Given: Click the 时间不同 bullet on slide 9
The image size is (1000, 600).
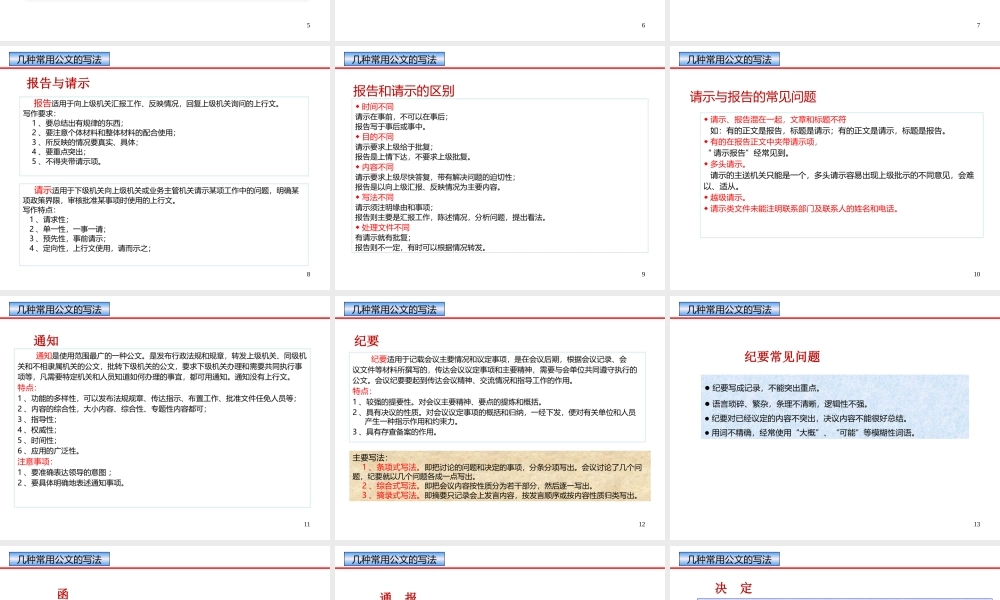Looking at the screenshot, I should click(x=374, y=106).
